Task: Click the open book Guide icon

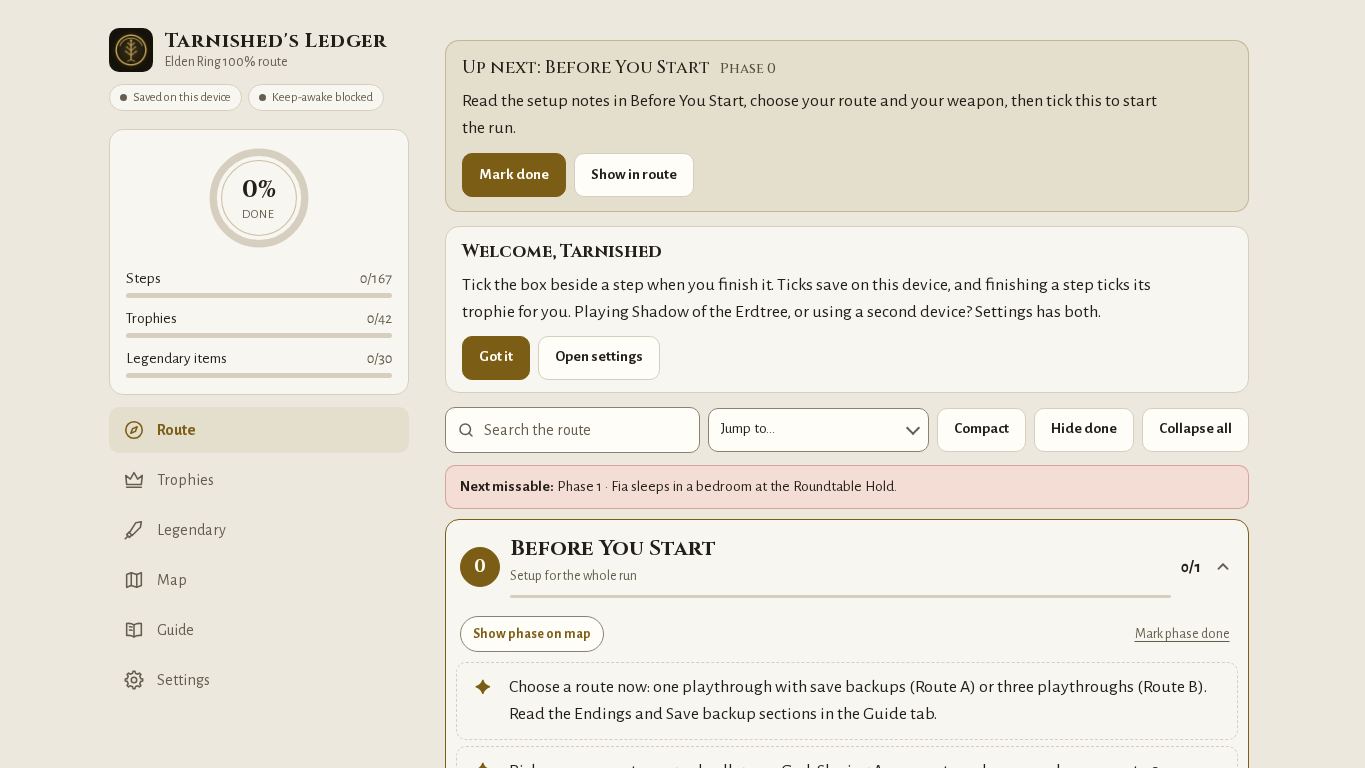Action: tap(134, 630)
